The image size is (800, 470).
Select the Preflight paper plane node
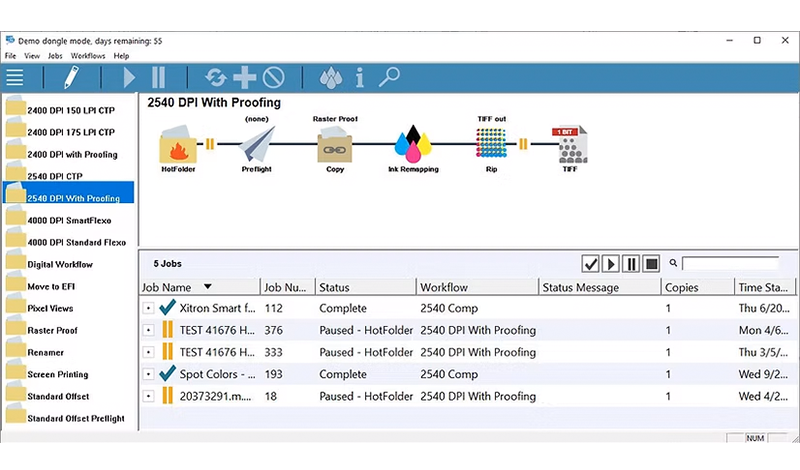[x=257, y=144]
